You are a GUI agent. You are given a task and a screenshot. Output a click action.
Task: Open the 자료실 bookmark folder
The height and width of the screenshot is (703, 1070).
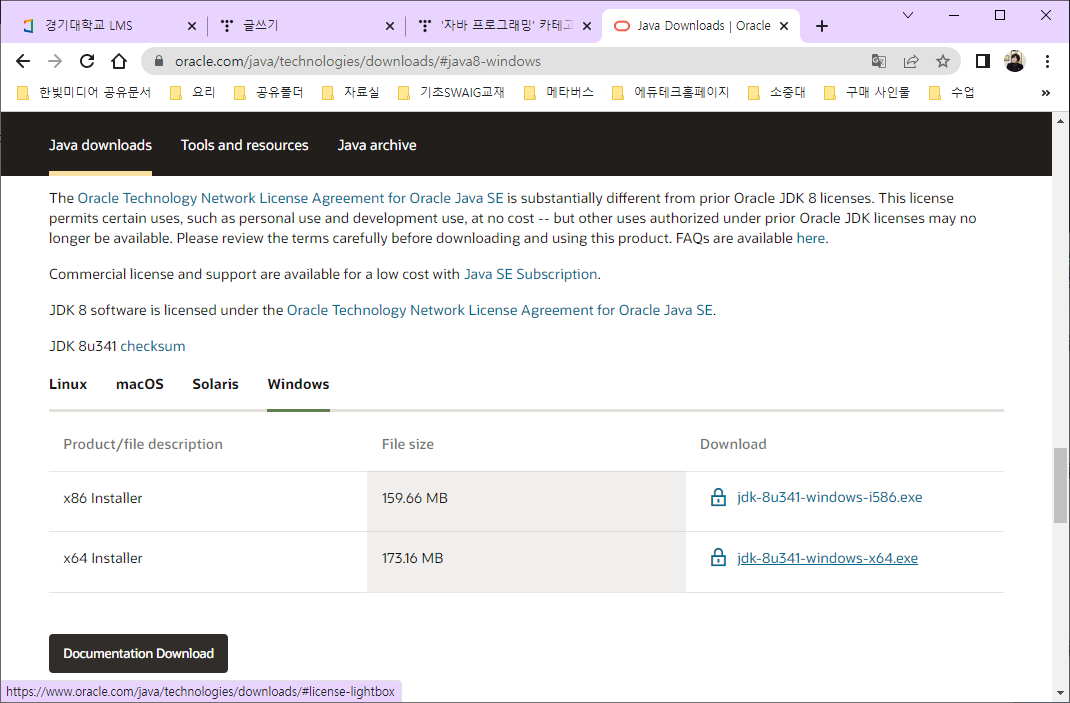[350, 93]
